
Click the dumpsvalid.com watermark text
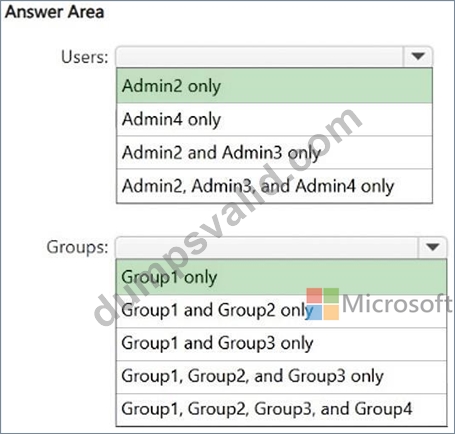pyautogui.click(x=228, y=217)
